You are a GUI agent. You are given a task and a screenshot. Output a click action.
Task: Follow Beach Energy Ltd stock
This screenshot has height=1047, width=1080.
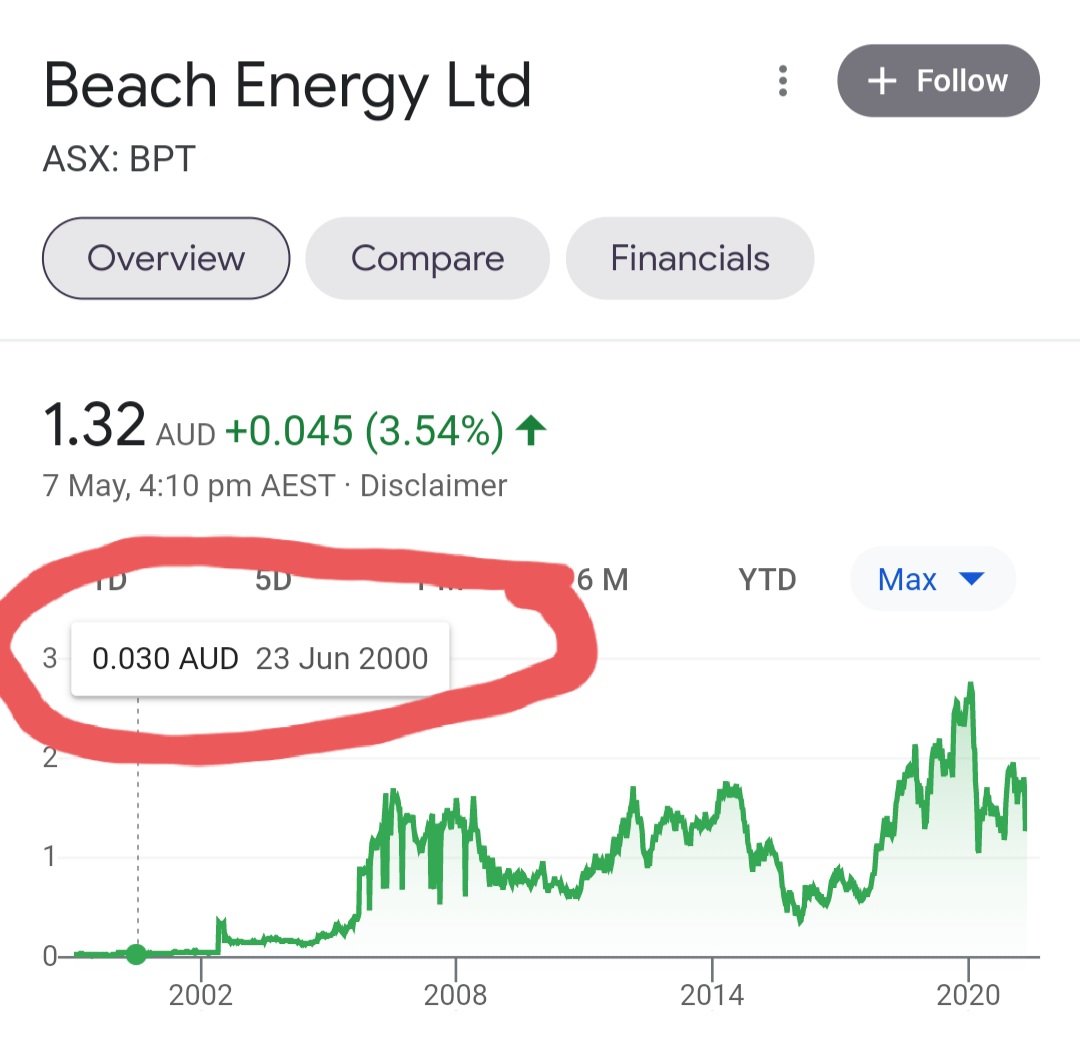pyautogui.click(x=938, y=81)
